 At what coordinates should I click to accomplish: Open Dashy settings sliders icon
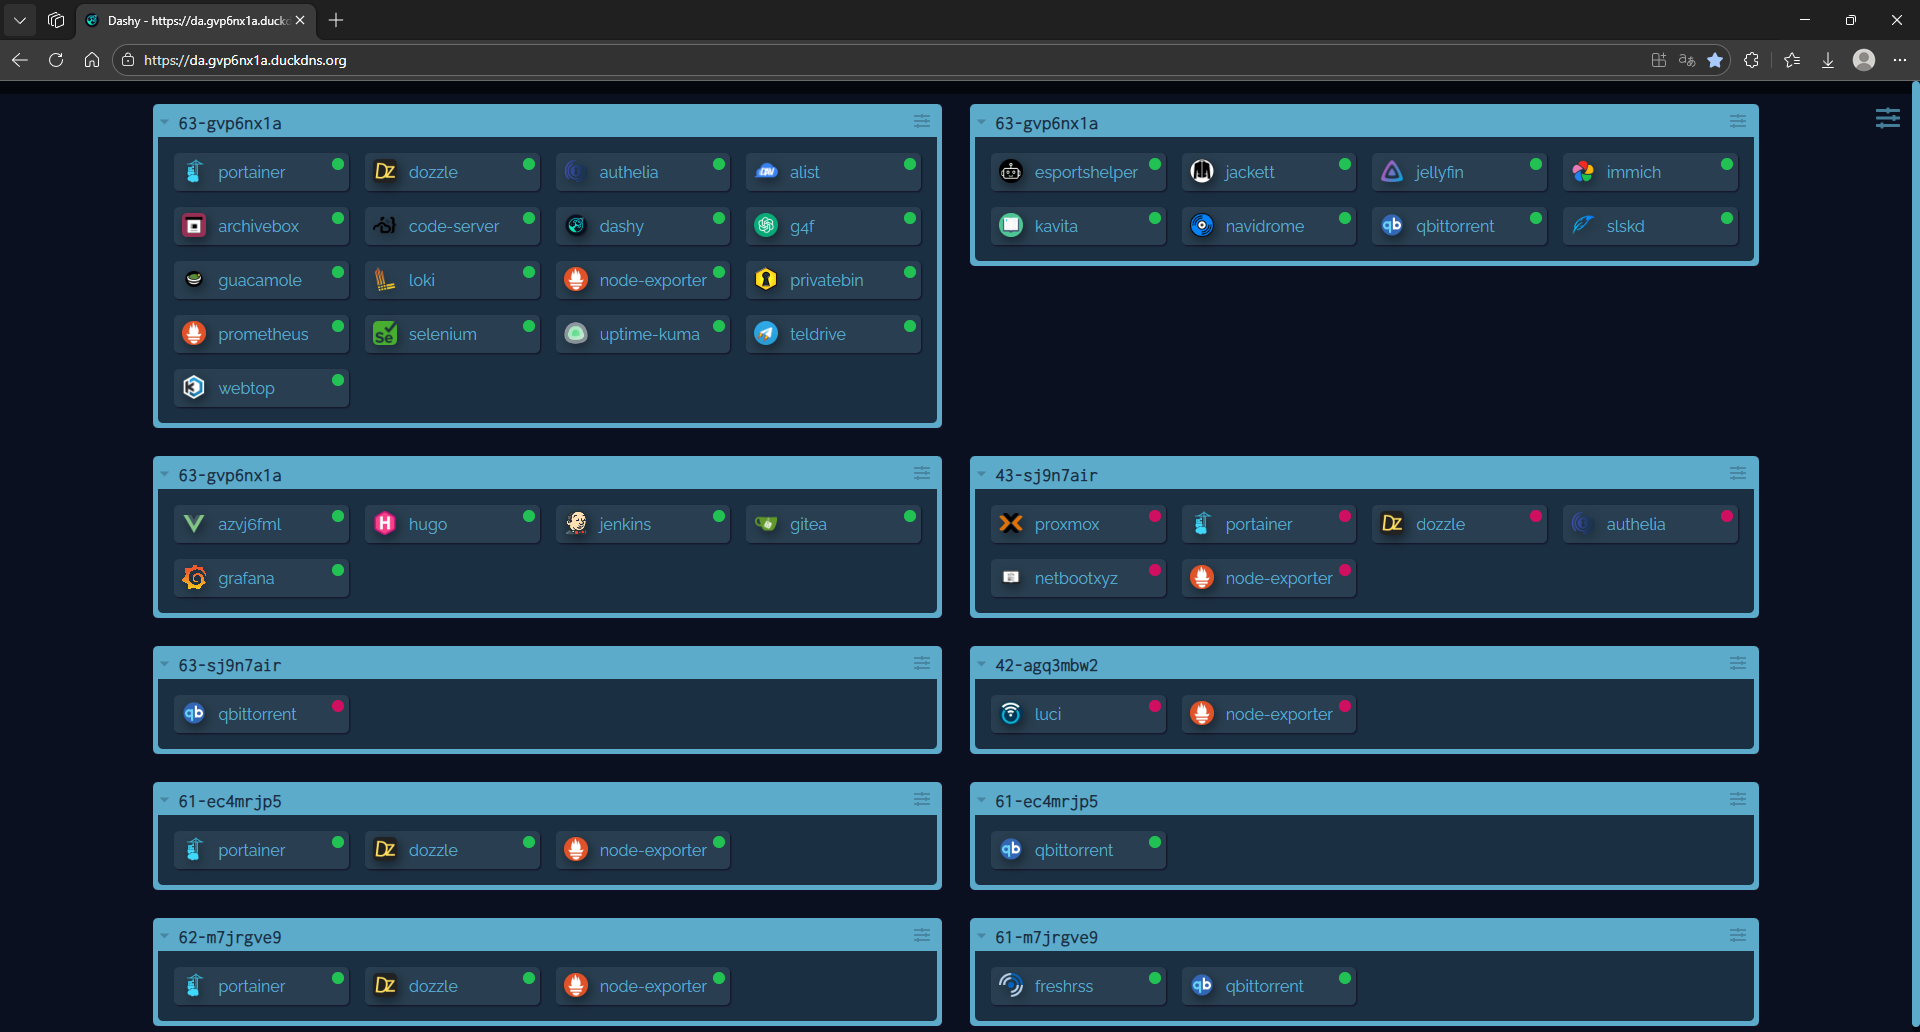coord(1887,118)
